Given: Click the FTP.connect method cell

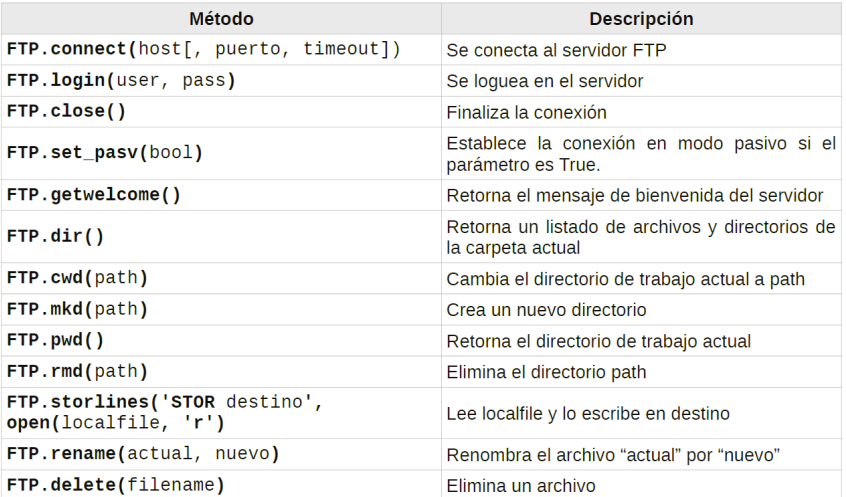Looking at the screenshot, I should coord(204,49).
